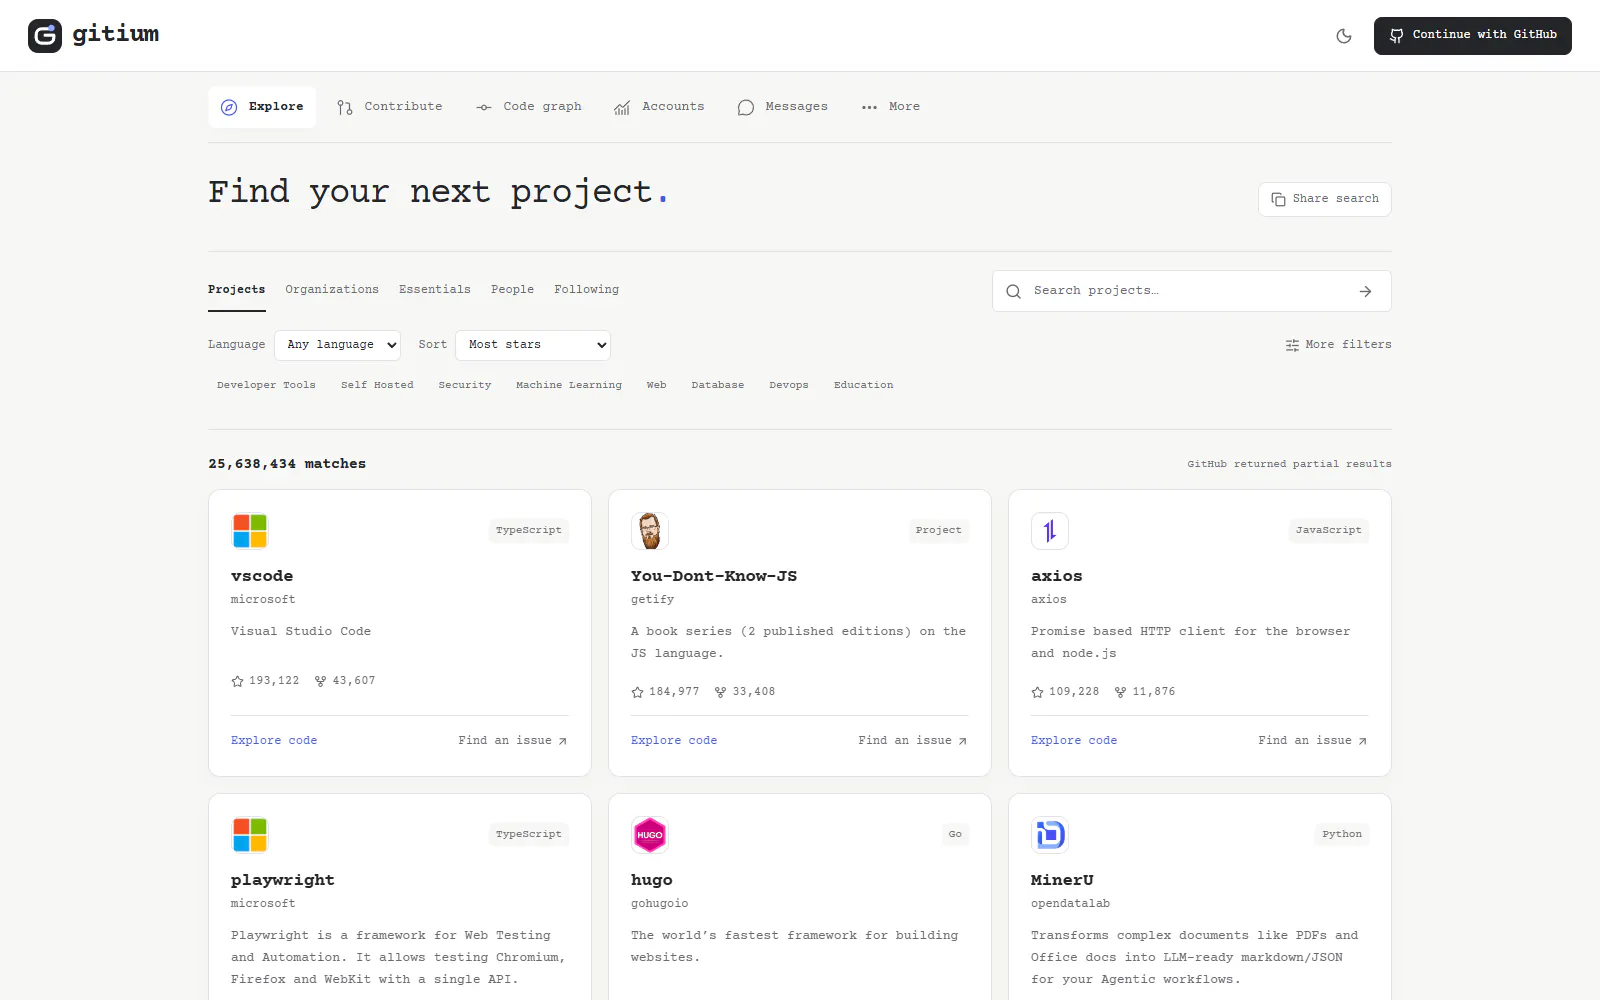The height and width of the screenshot is (1000, 1600).
Task: Click the Hugo logo icon
Action: click(x=650, y=835)
